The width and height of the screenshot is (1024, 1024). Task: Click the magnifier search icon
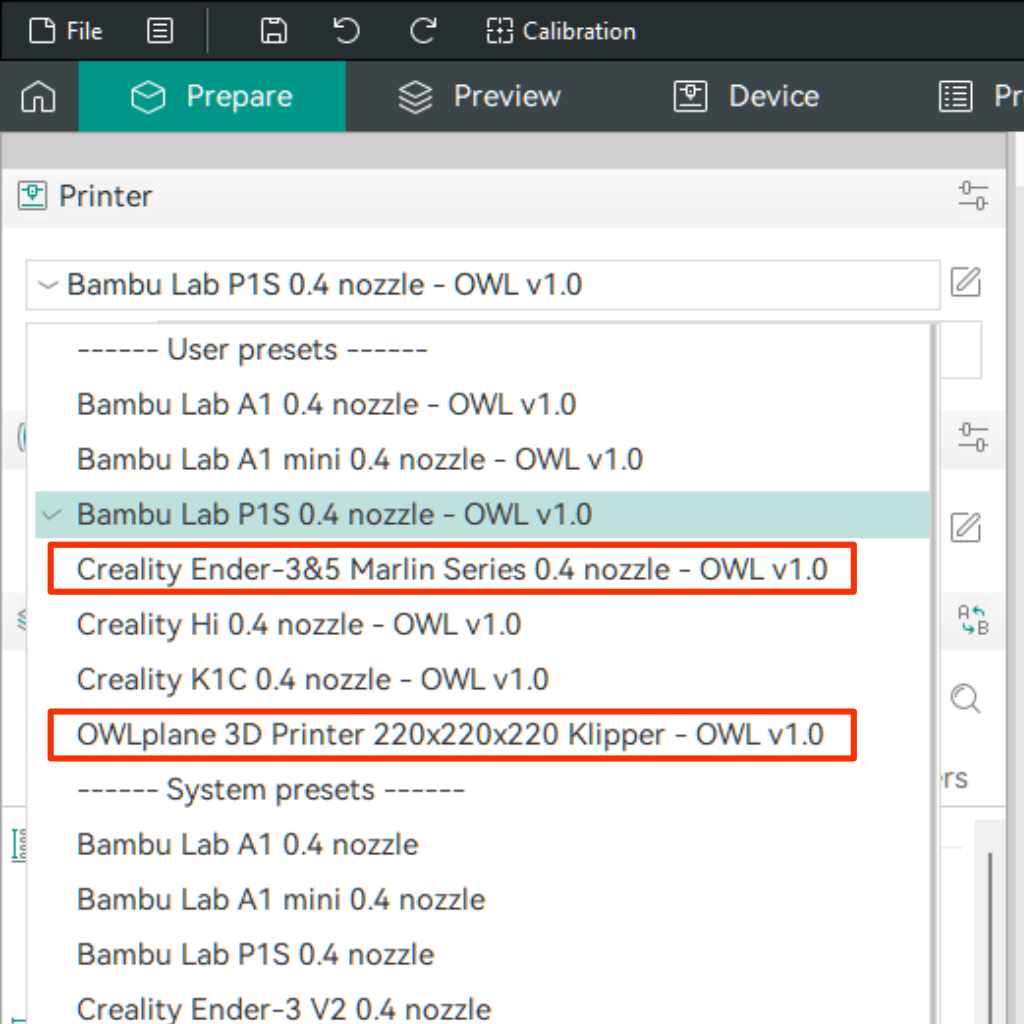[x=965, y=698]
